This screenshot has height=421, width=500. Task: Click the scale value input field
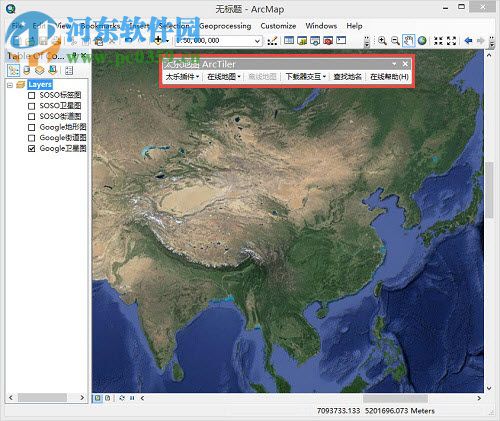pyautogui.click(x=214, y=41)
